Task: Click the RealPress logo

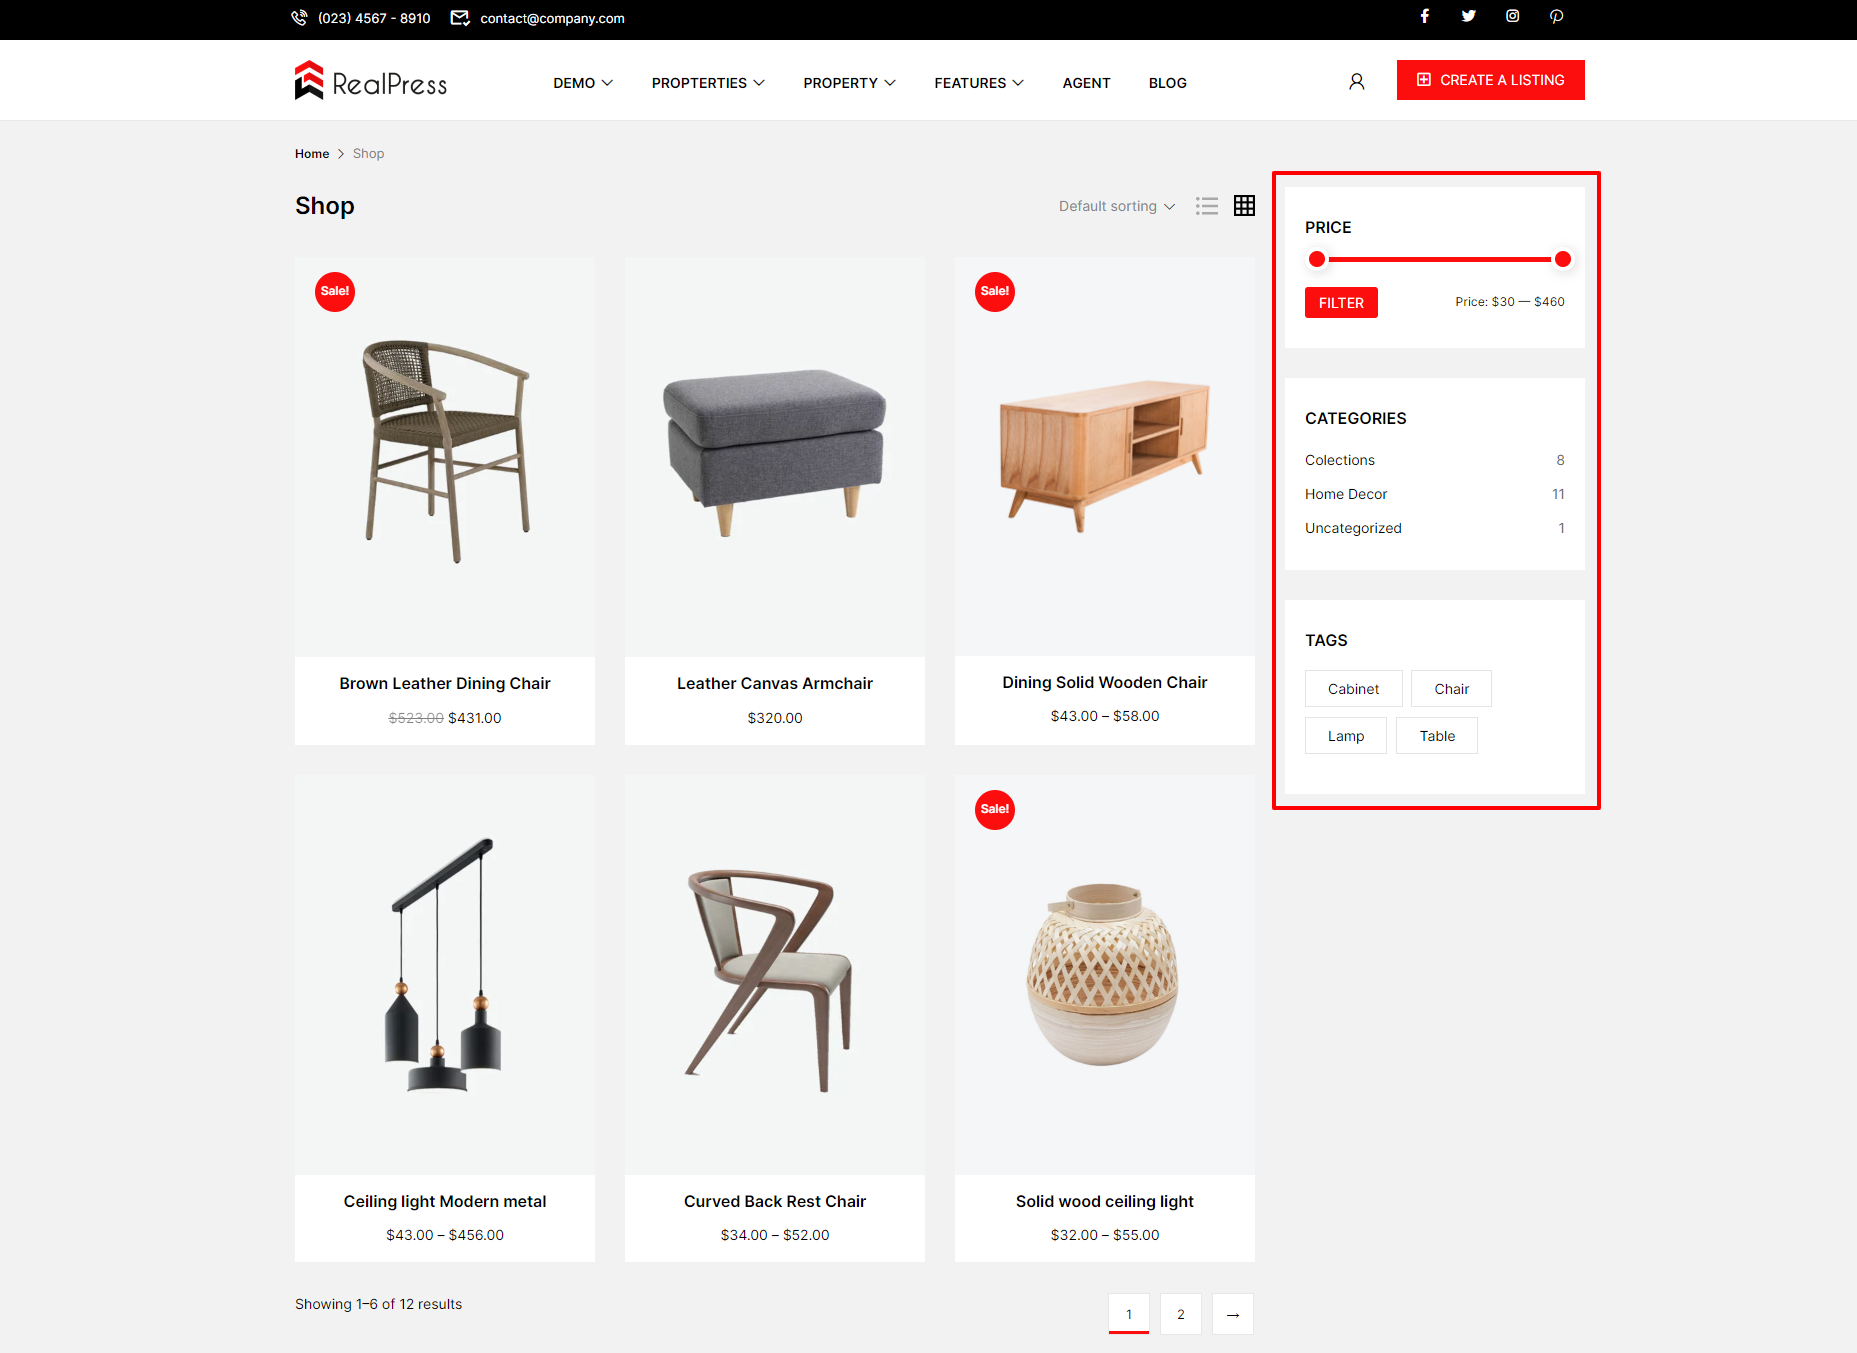Action: (x=371, y=81)
